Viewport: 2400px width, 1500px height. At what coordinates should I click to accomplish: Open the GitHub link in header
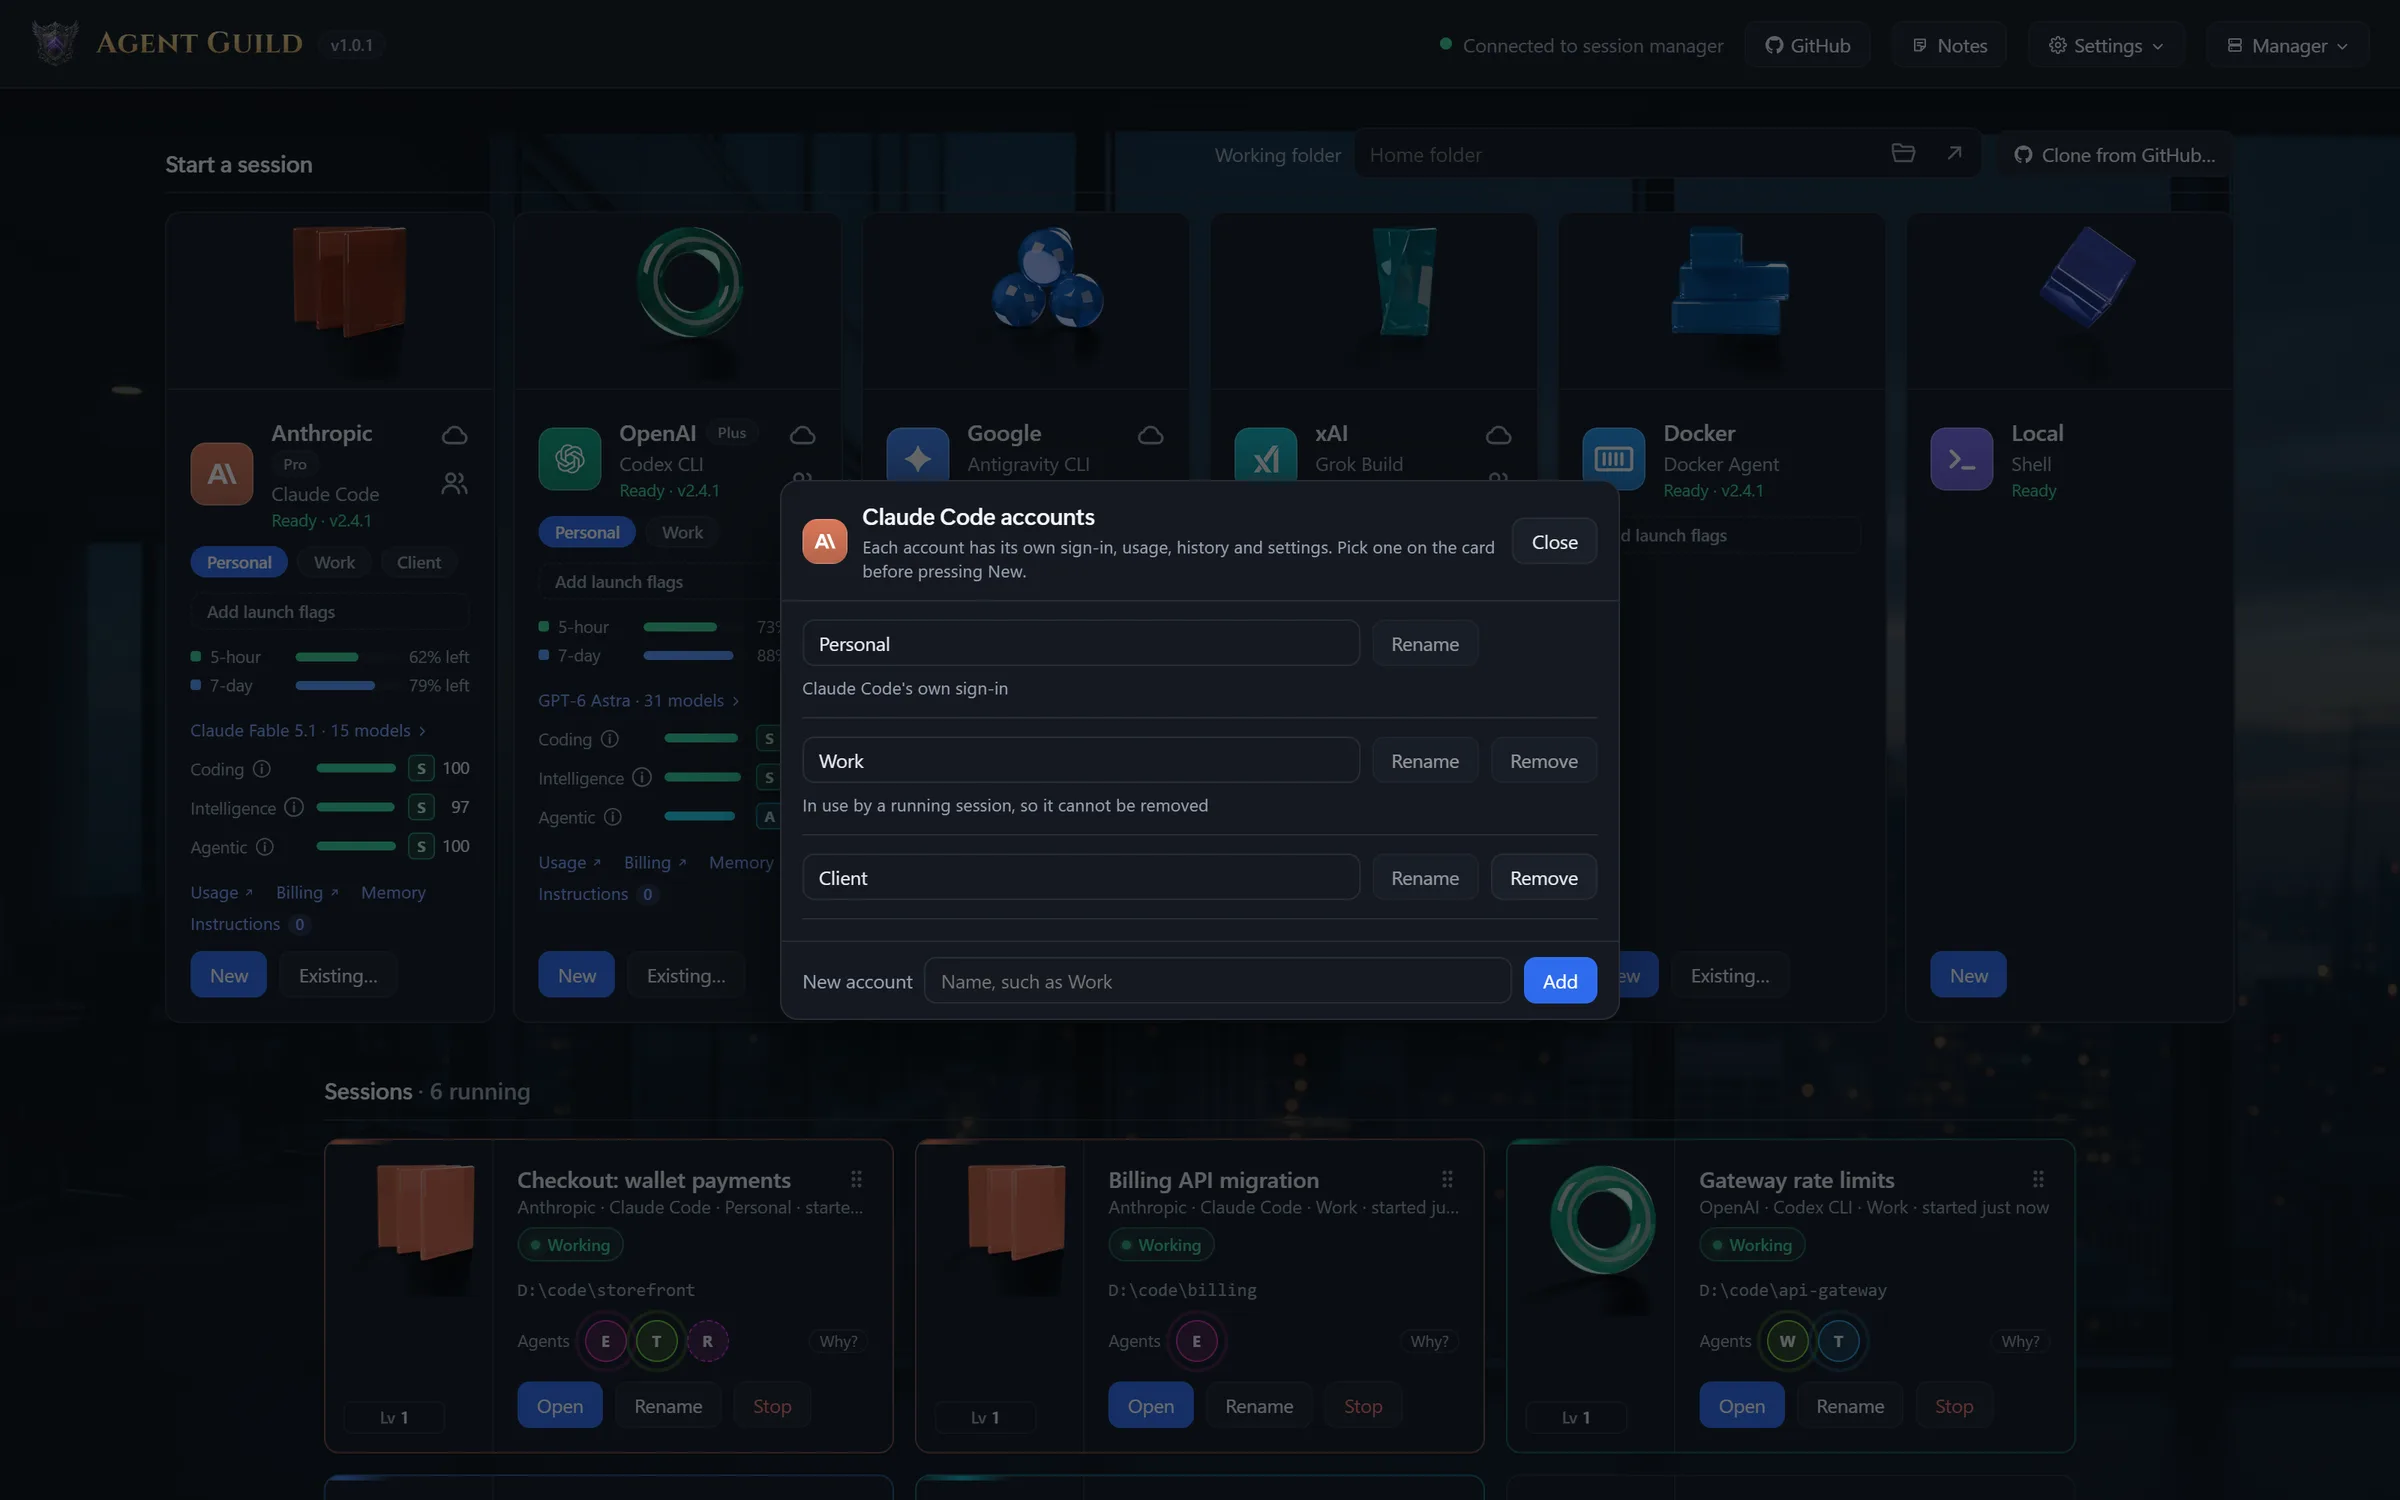click(1807, 45)
